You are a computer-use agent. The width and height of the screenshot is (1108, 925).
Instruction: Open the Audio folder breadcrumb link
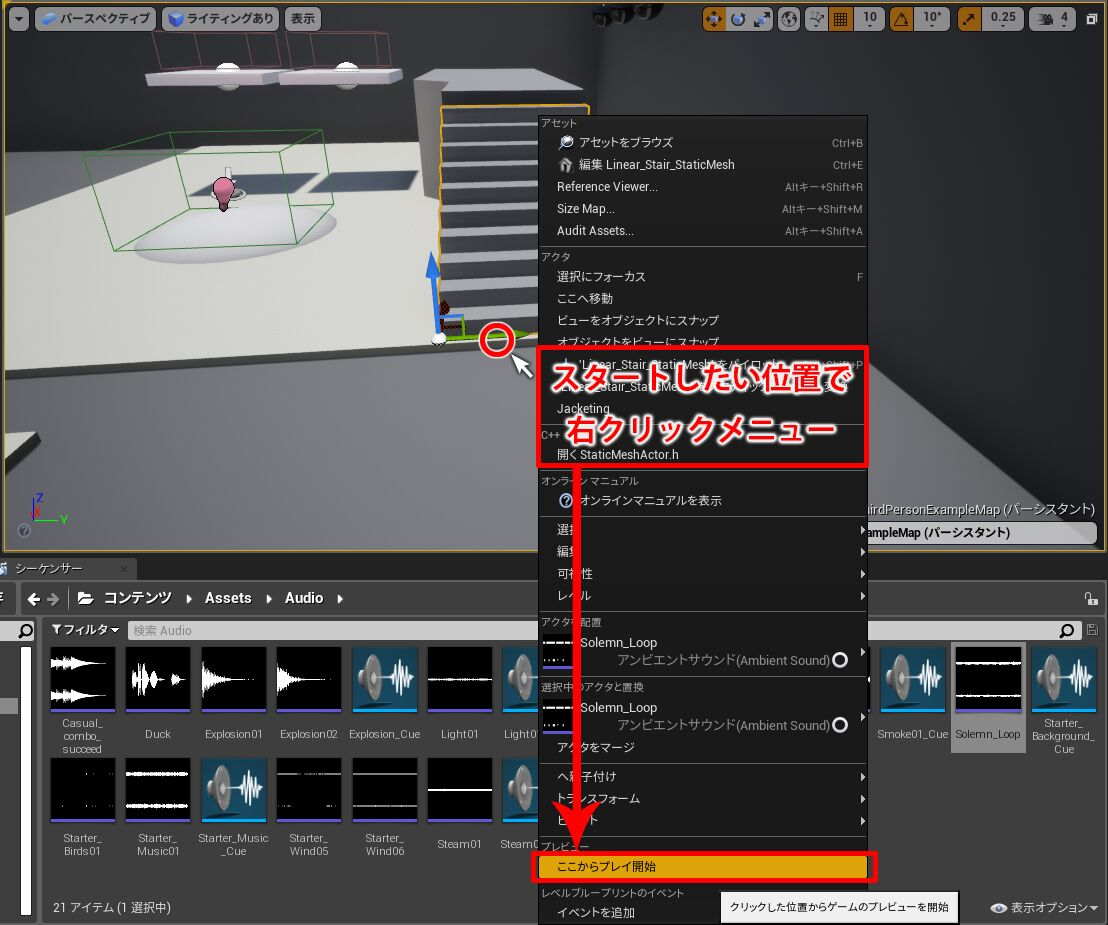tap(303, 598)
